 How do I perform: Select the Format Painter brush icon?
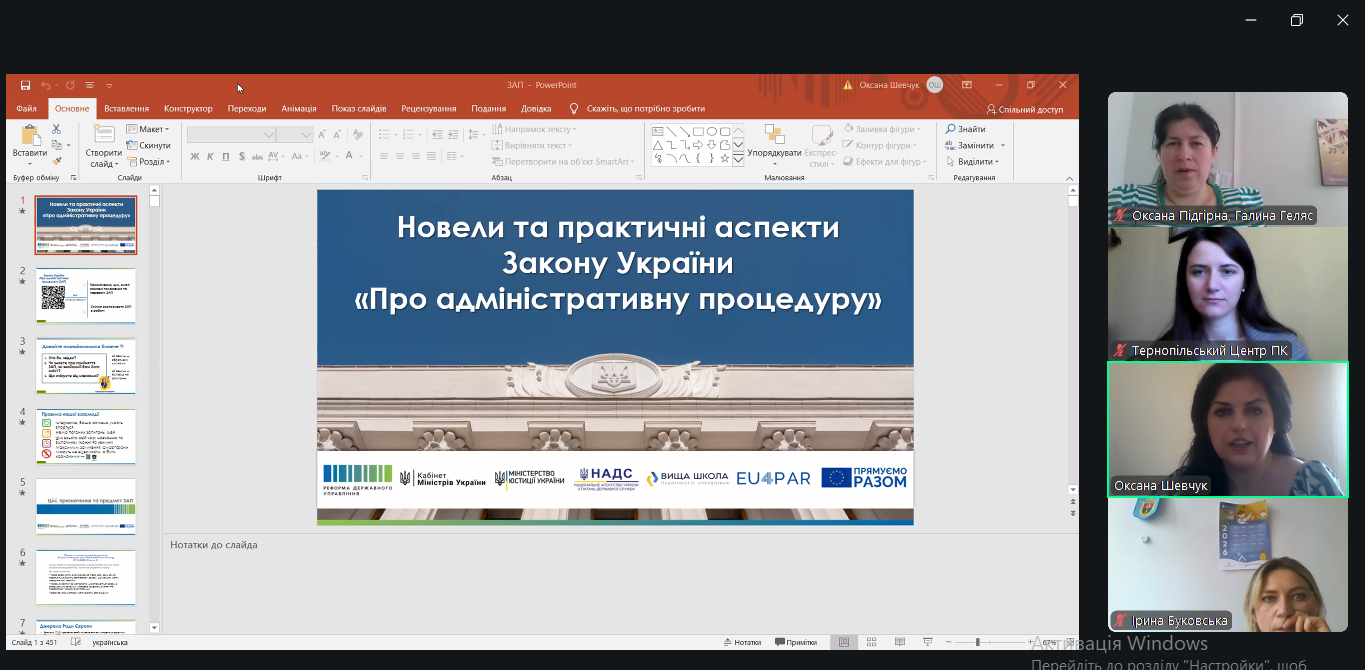pyautogui.click(x=56, y=160)
